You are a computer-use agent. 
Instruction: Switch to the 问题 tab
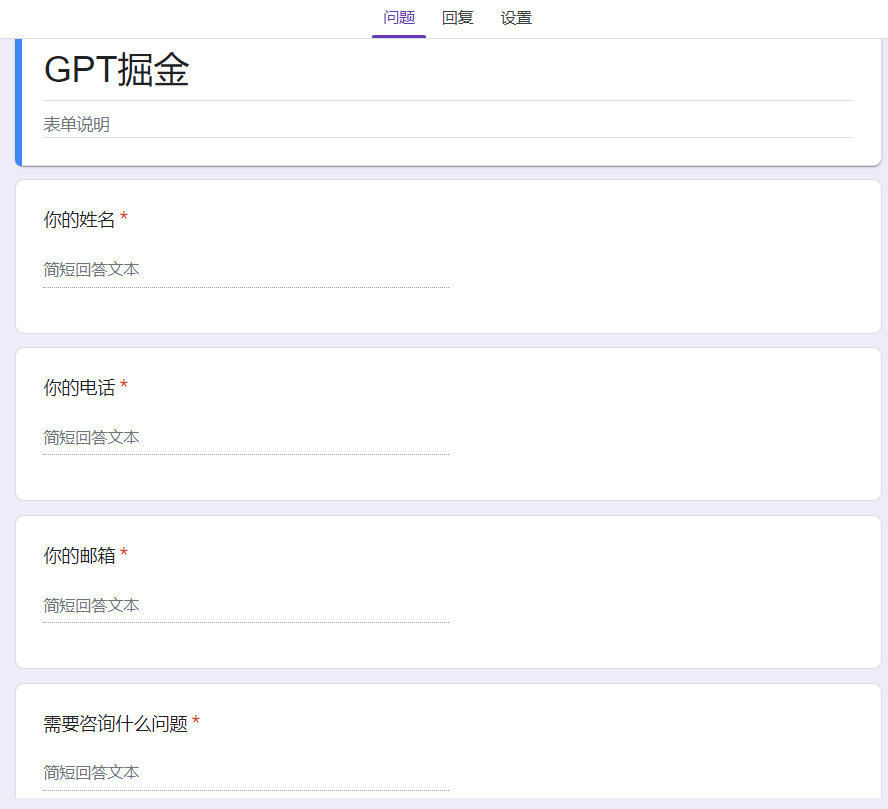pyautogui.click(x=399, y=18)
